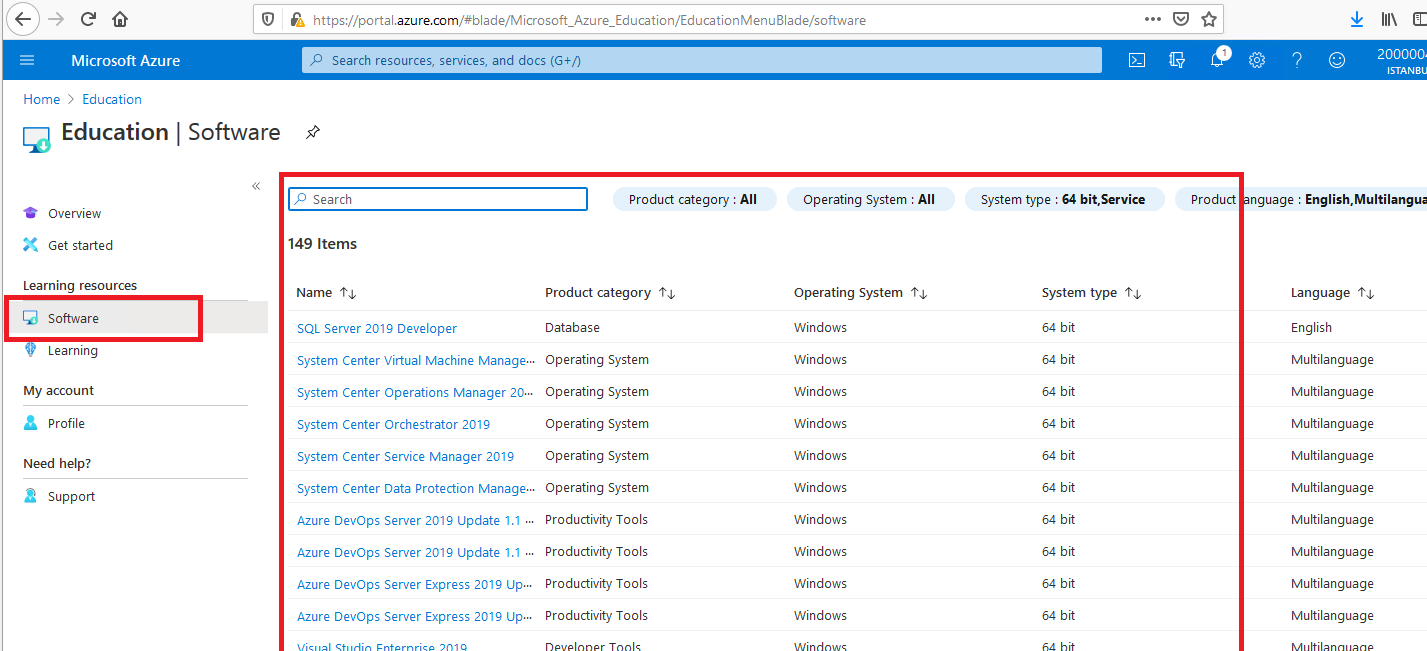
Task: Open System Center Service Manager 2019 link
Action: tap(405, 456)
